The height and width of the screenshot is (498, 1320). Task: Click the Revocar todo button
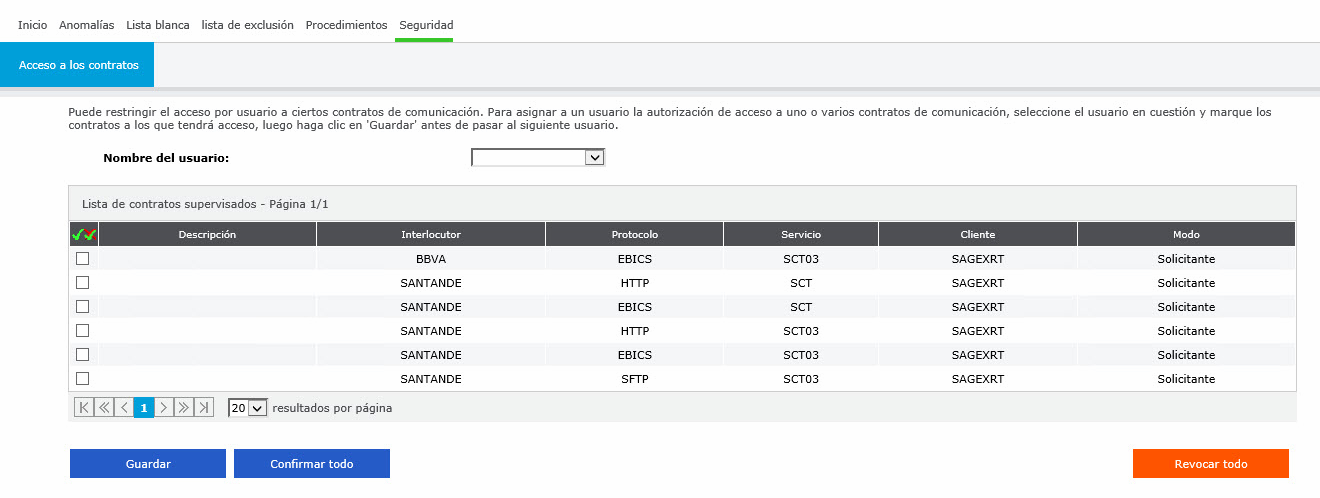[x=1210, y=464]
